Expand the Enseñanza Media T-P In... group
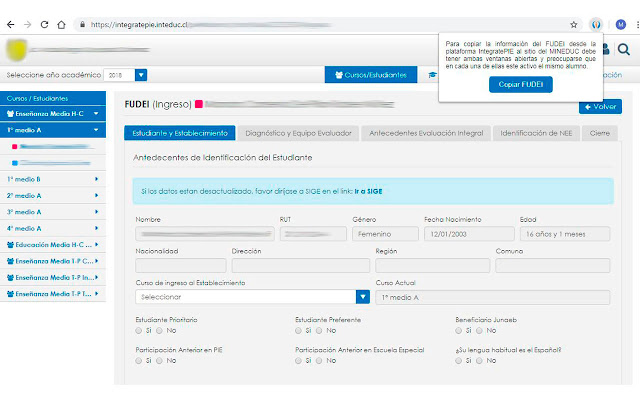 click(53, 277)
